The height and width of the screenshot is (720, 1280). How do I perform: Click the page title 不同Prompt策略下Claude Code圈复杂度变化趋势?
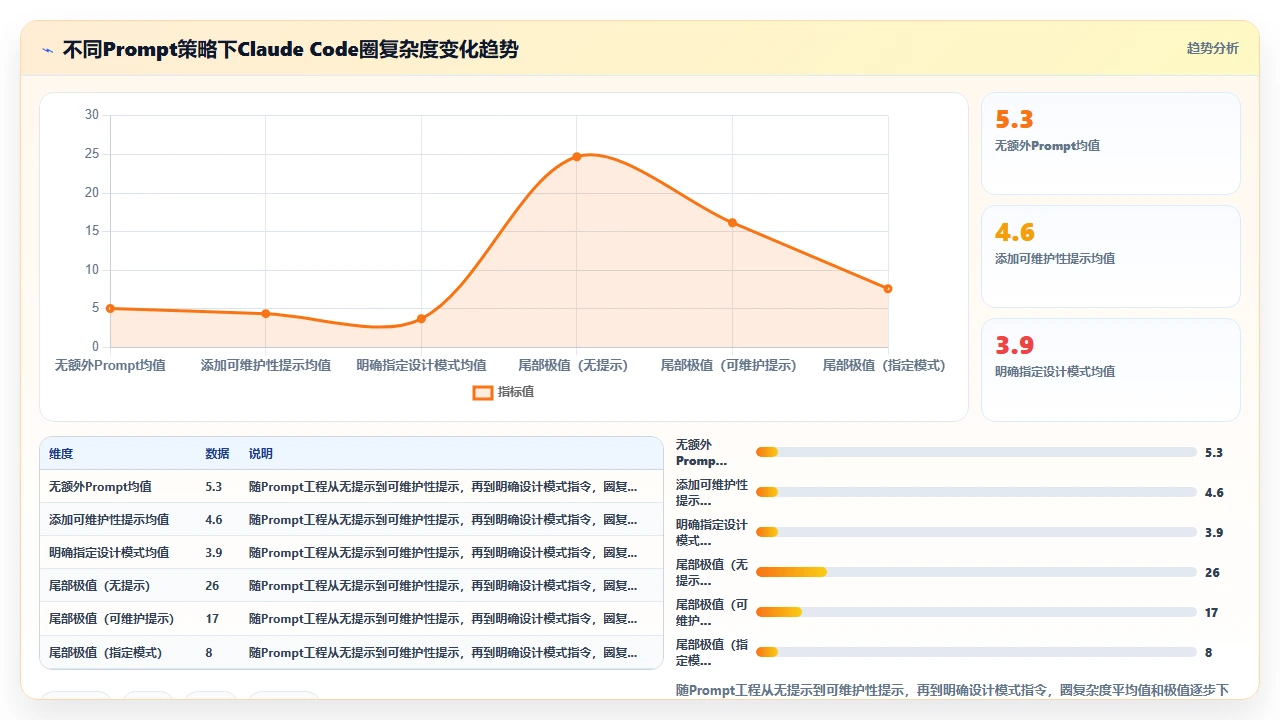(x=290, y=49)
